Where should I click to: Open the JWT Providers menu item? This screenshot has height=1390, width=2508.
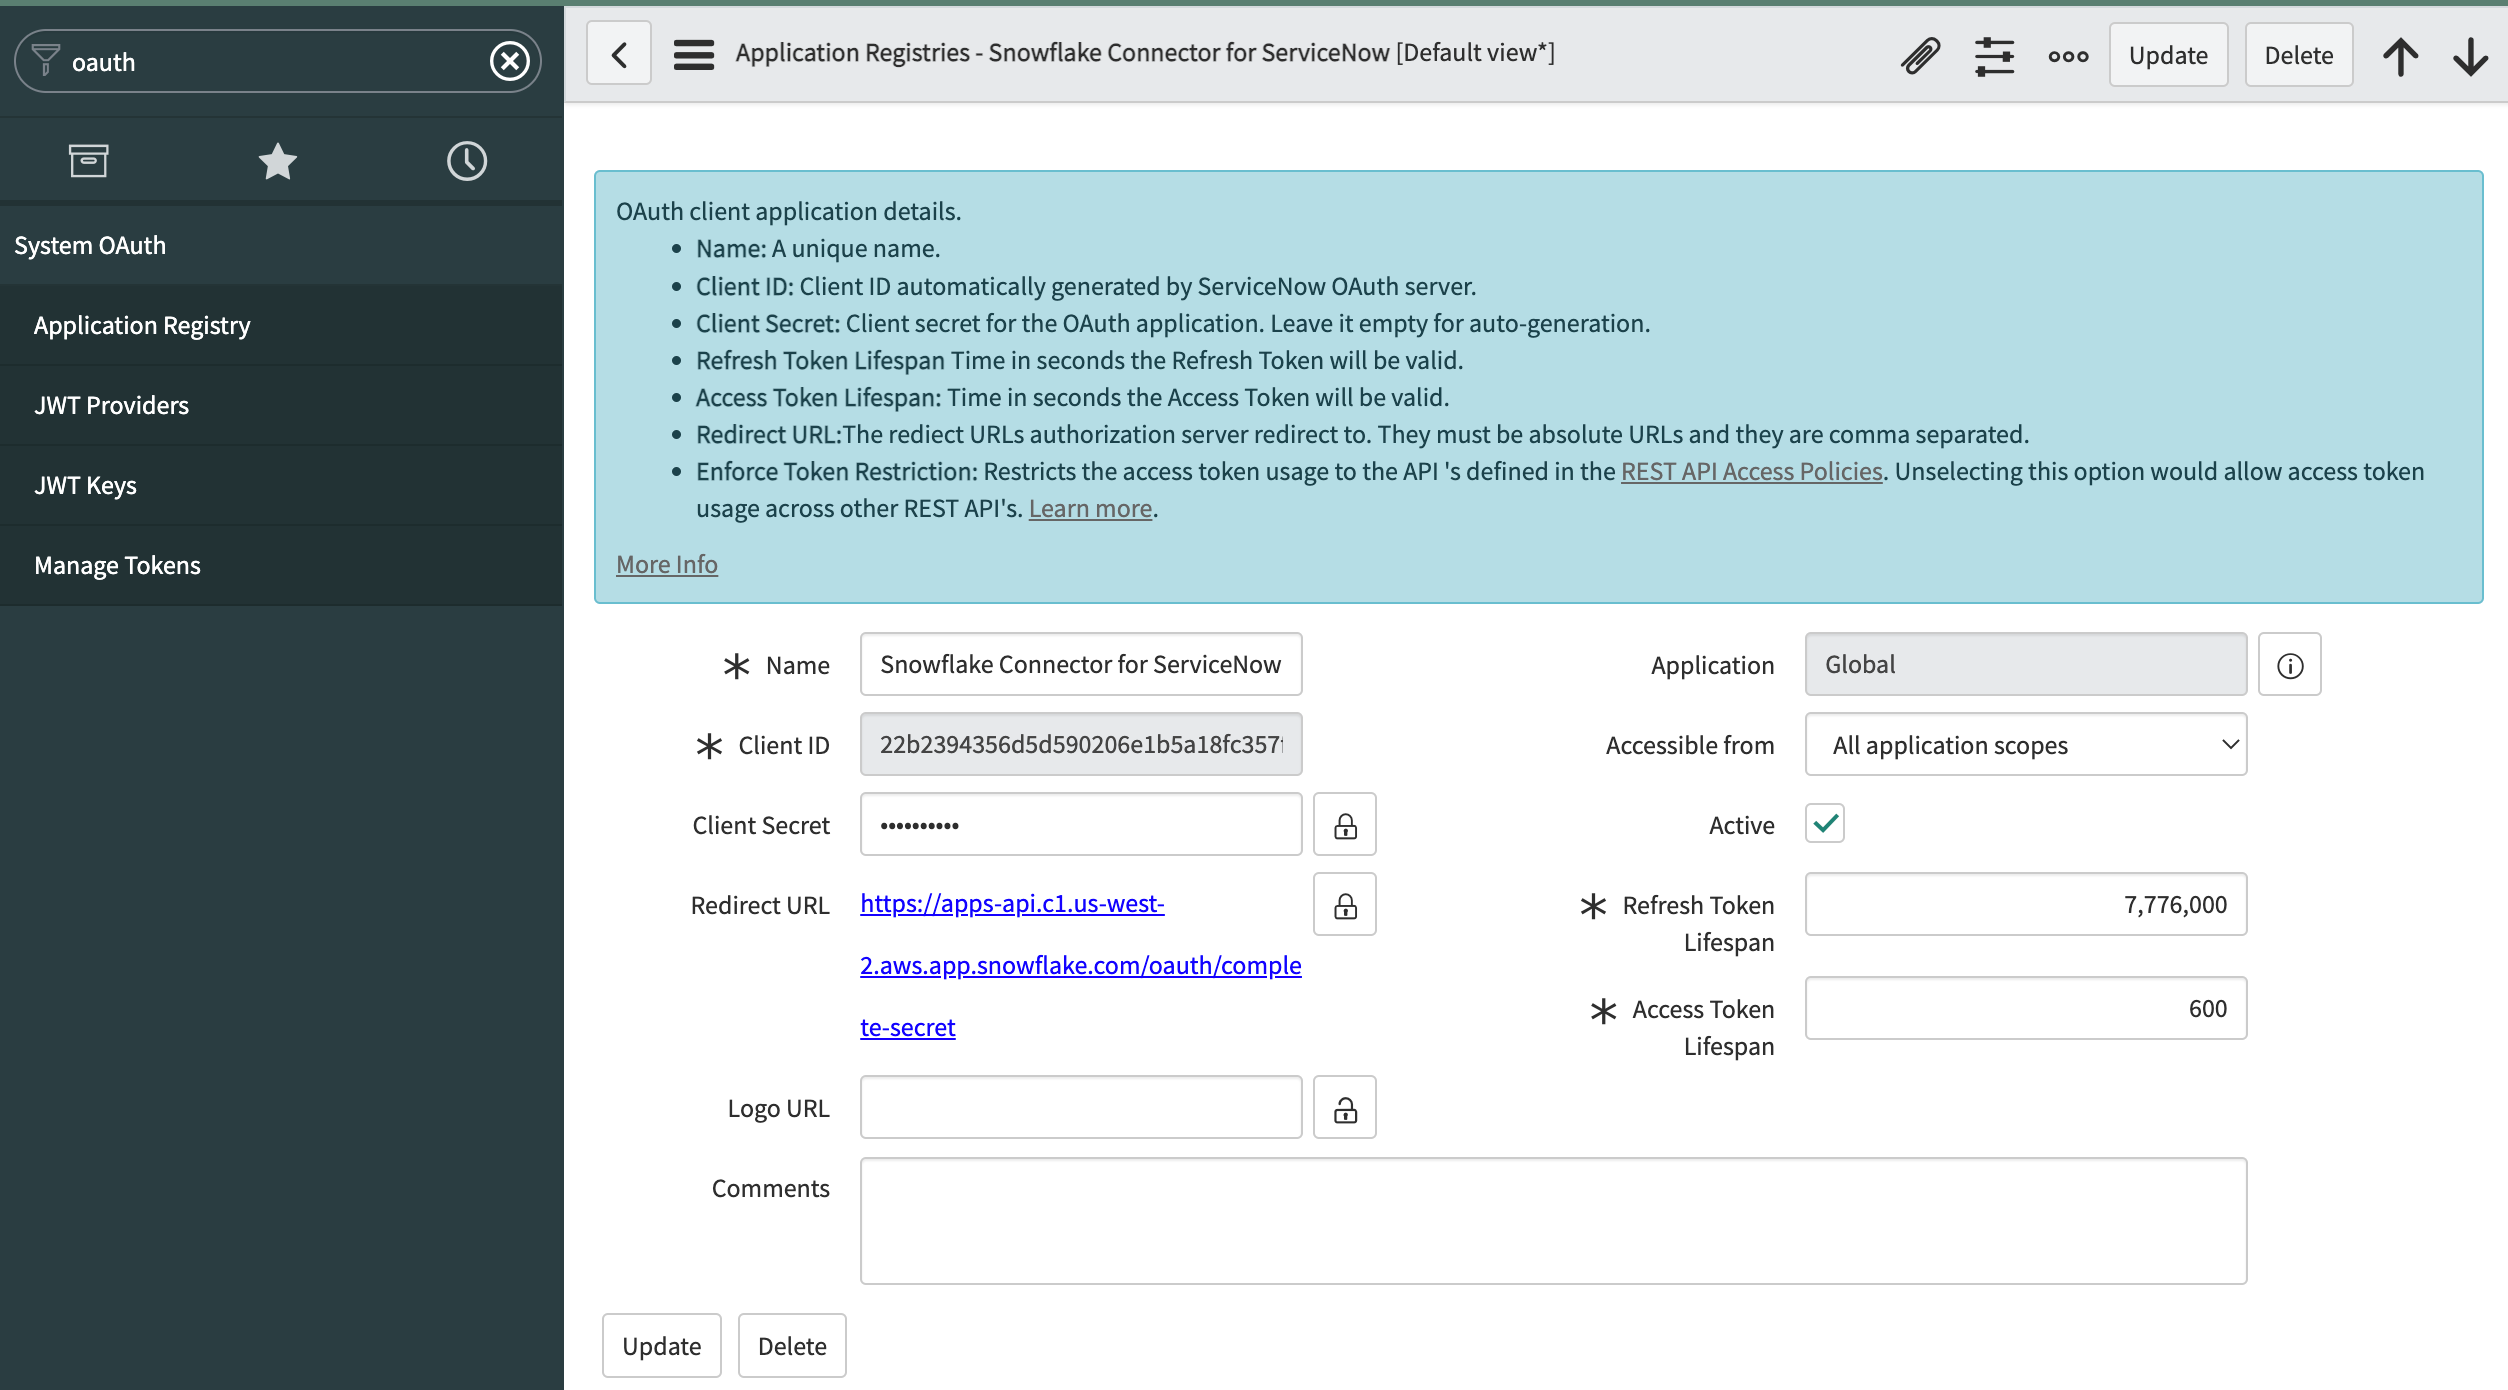coord(111,404)
